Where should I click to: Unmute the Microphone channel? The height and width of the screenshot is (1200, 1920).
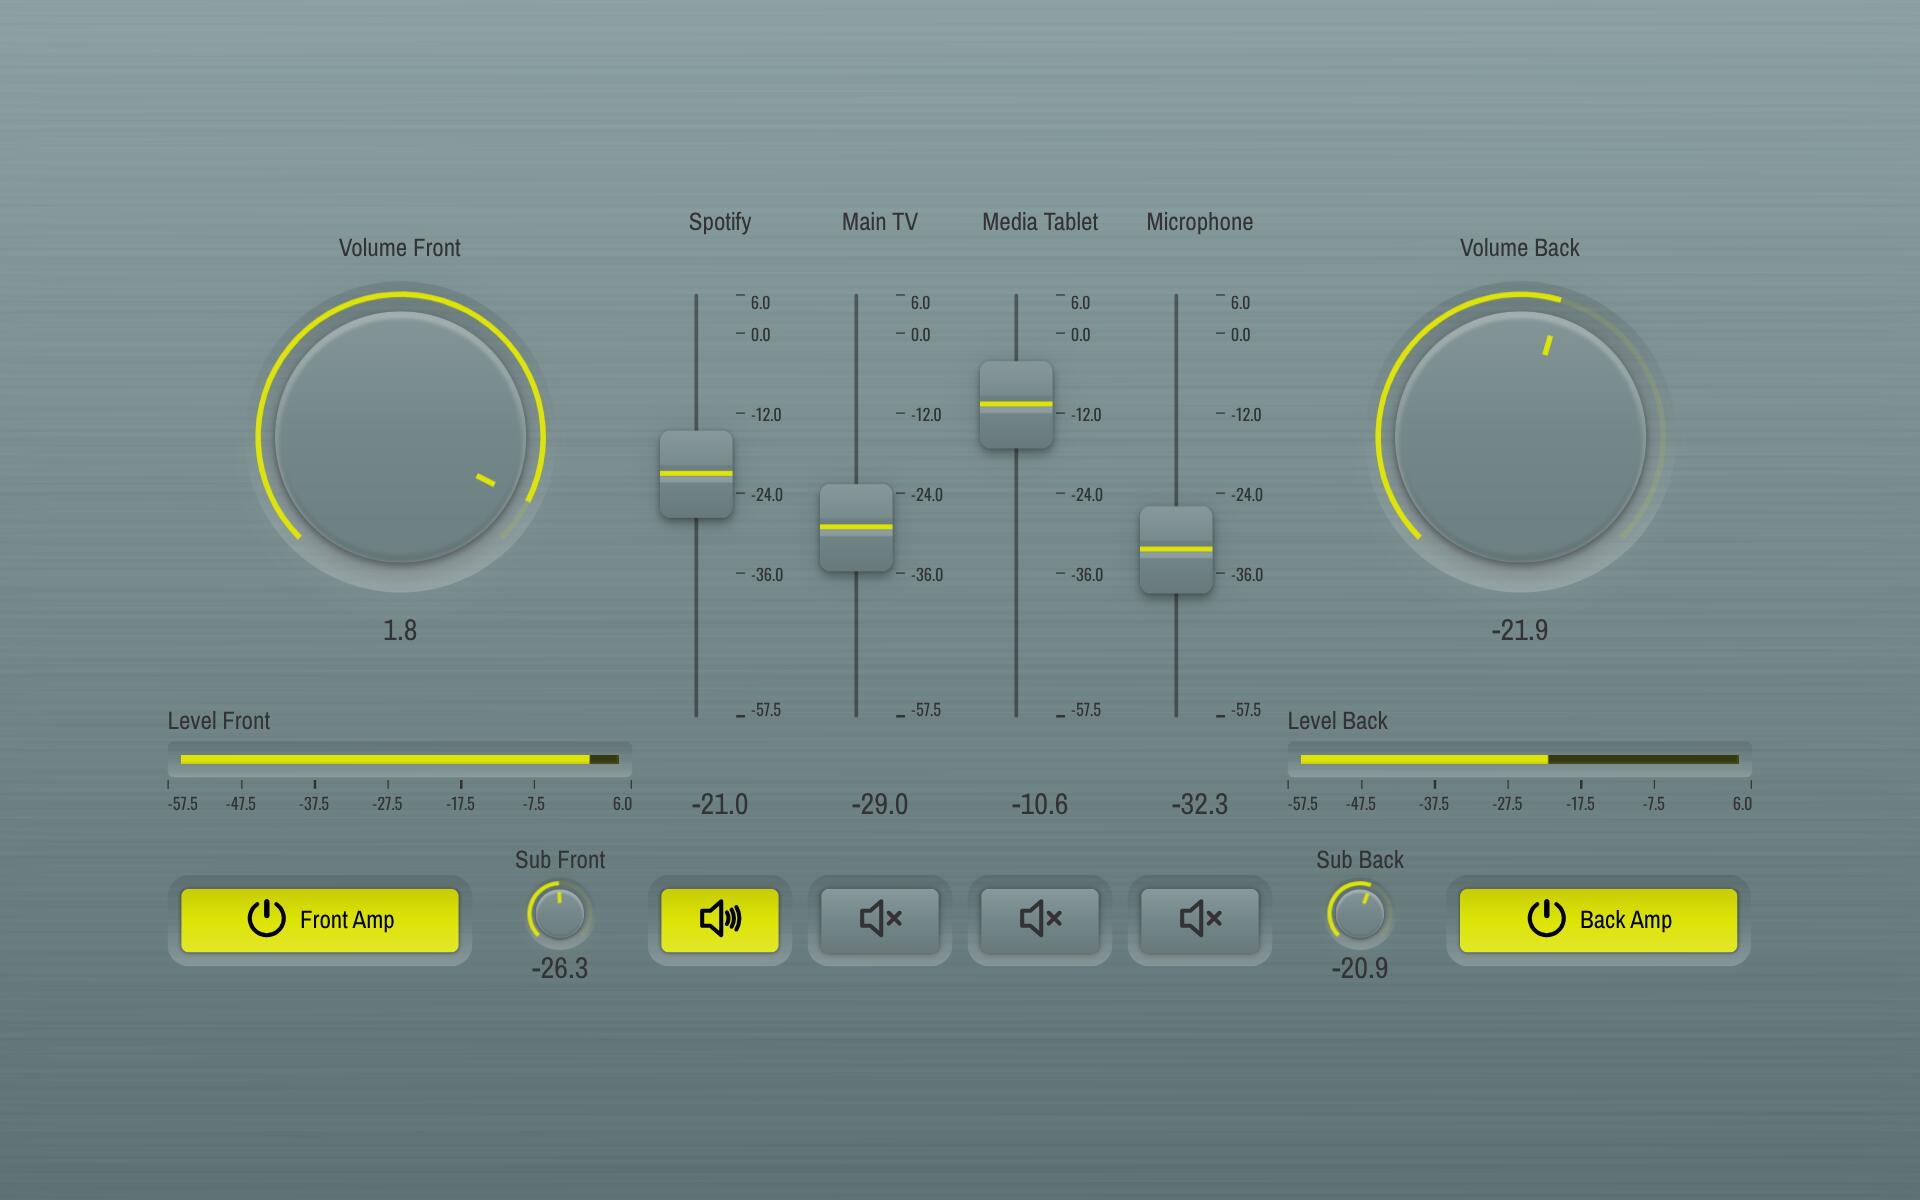pyautogui.click(x=1199, y=919)
